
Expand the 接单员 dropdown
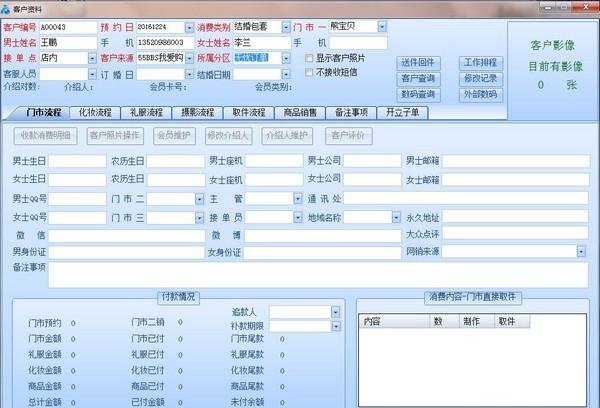click(298, 217)
